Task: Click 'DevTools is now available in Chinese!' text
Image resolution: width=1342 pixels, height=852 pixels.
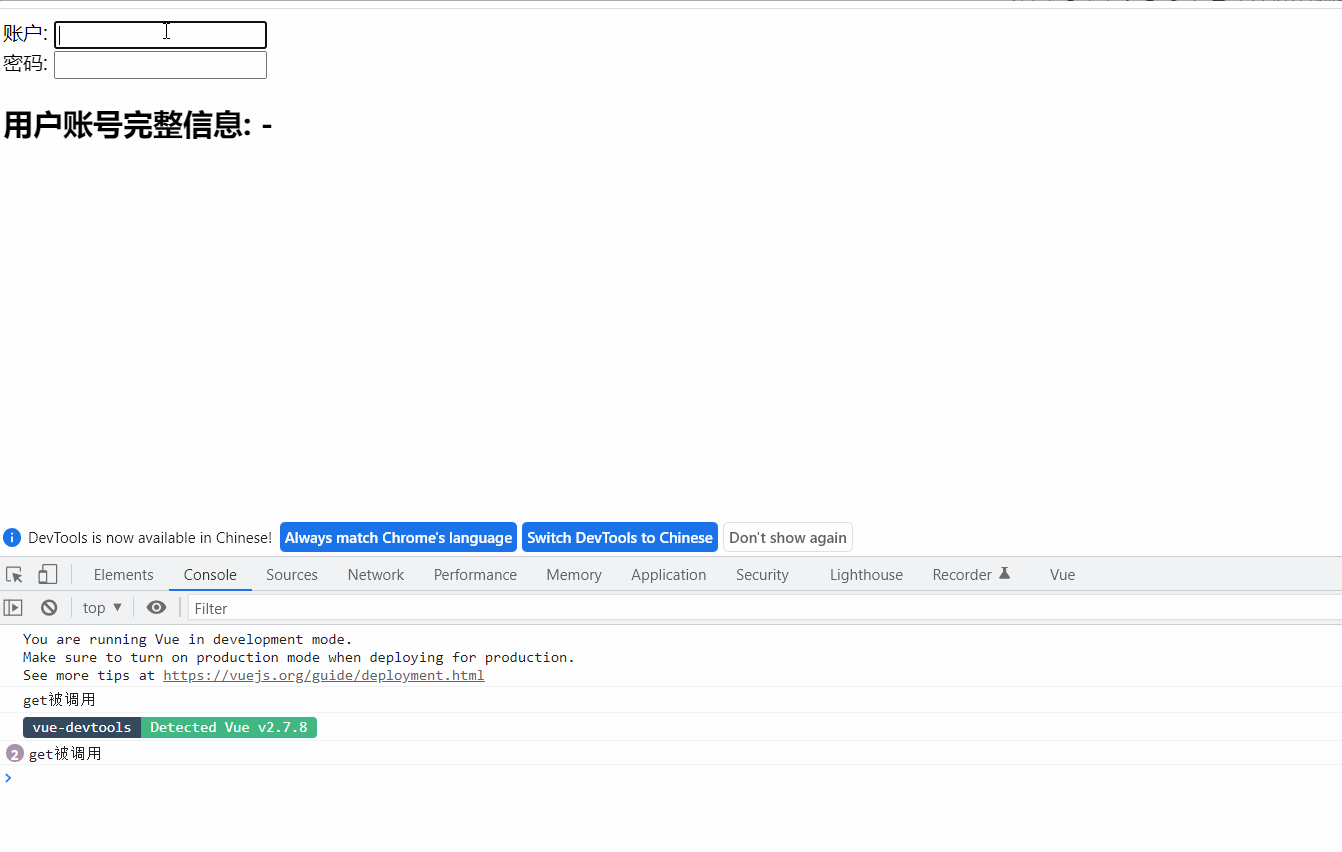Action: click(x=150, y=538)
